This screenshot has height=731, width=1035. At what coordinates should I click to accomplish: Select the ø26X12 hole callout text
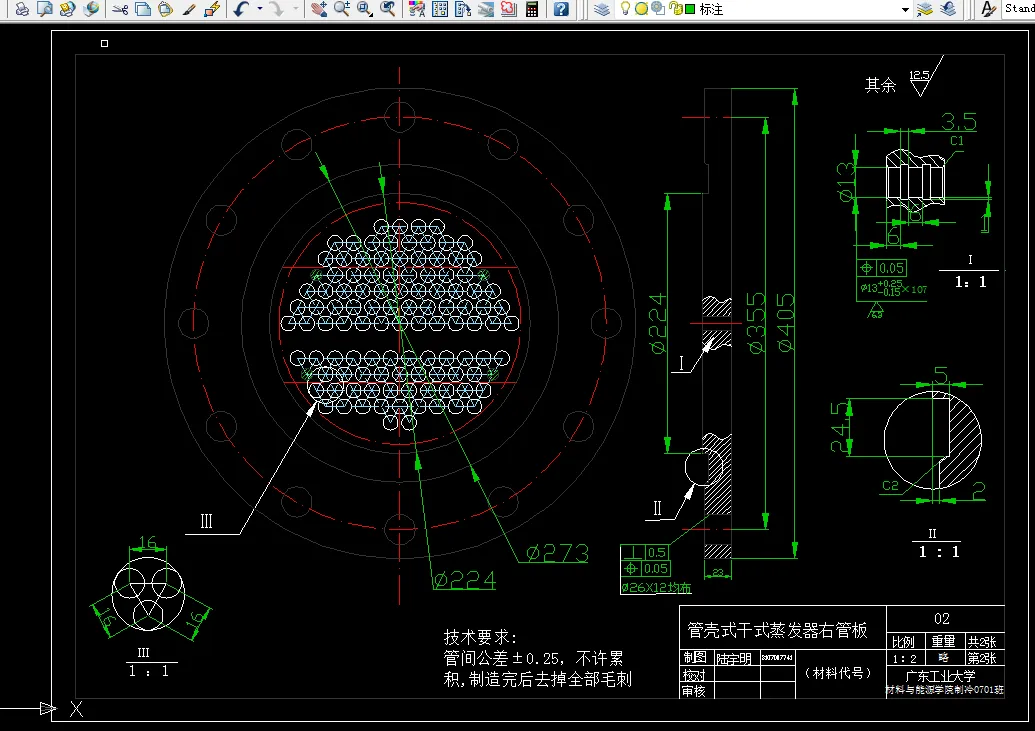[656, 587]
